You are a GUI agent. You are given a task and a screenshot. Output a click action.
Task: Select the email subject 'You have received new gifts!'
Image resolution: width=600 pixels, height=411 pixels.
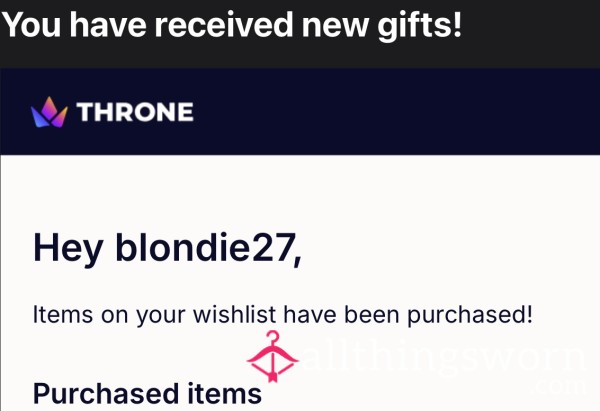pyautogui.click(x=232, y=25)
